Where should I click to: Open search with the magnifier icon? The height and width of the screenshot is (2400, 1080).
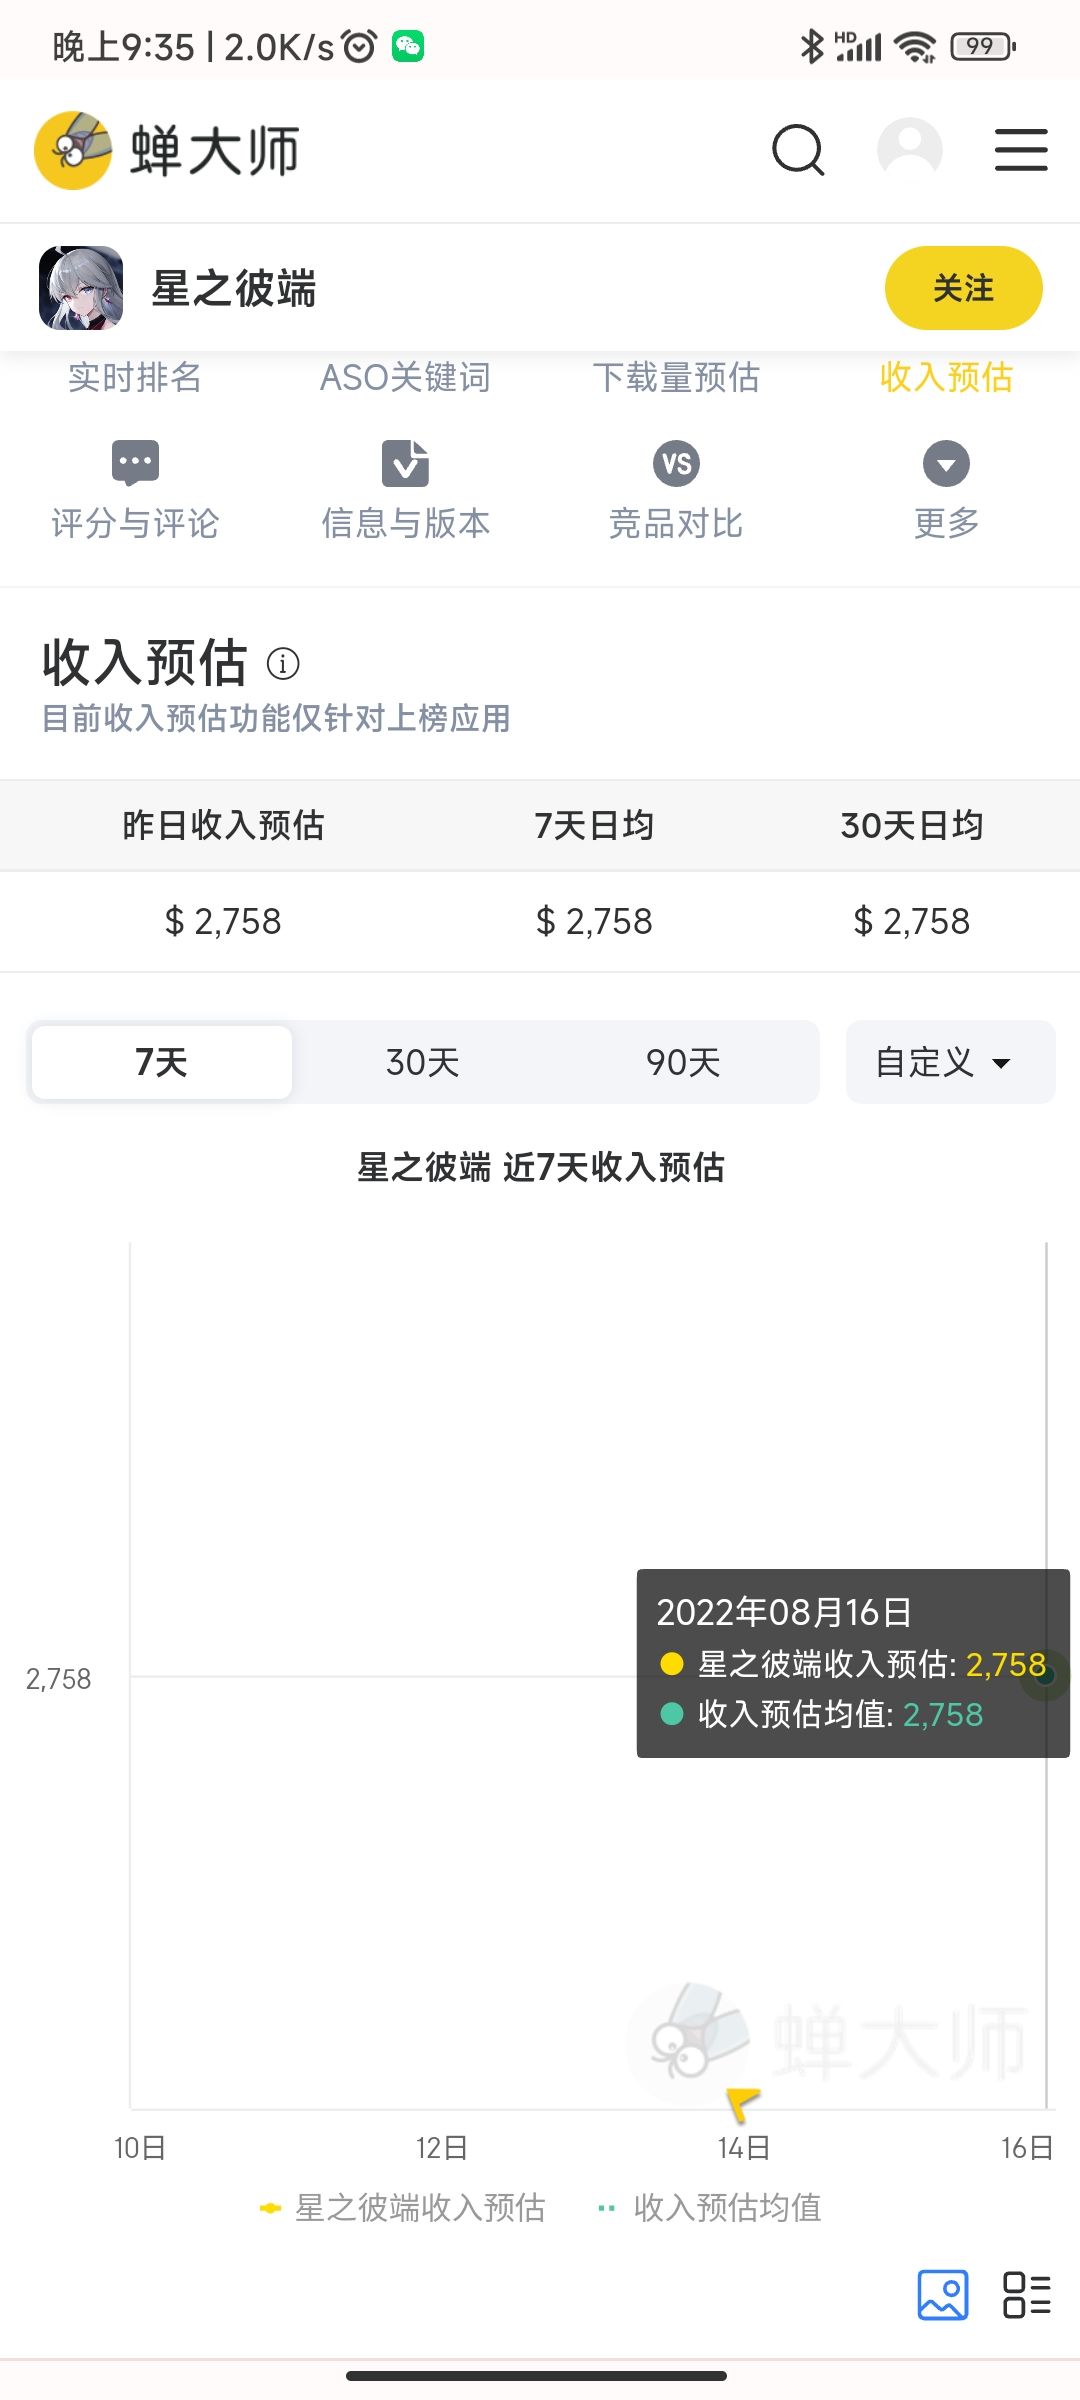[x=798, y=150]
